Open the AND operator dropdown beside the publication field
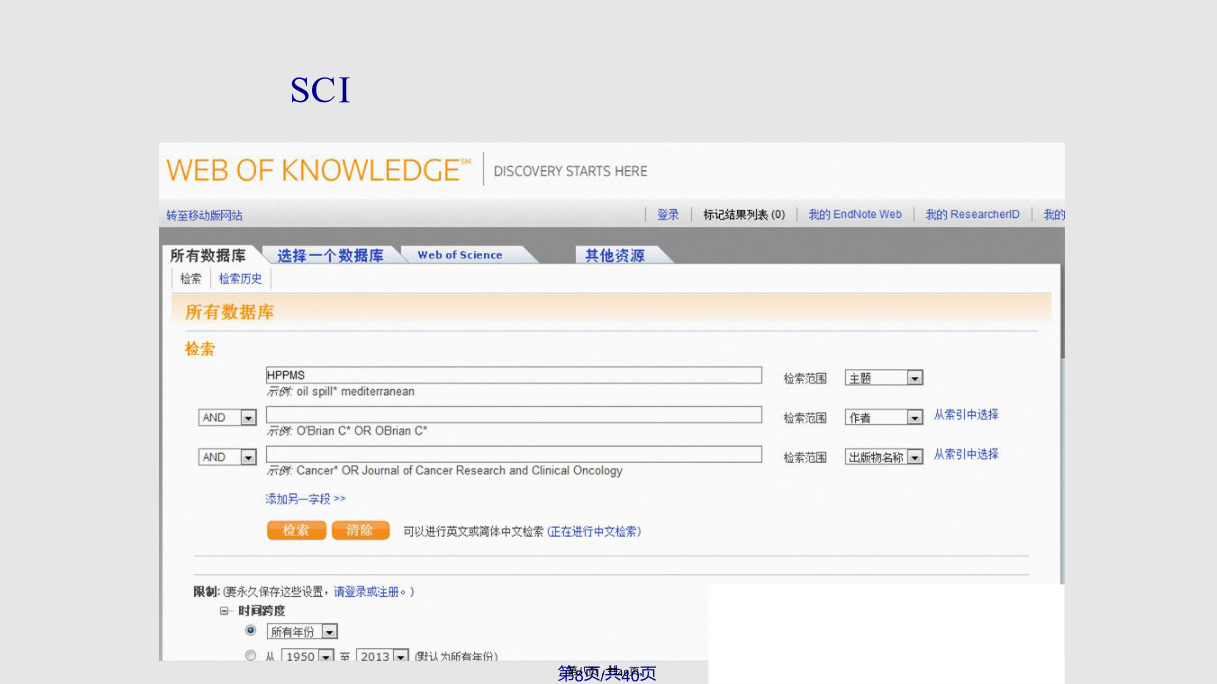This screenshot has width=1217, height=684. [228, 457]
